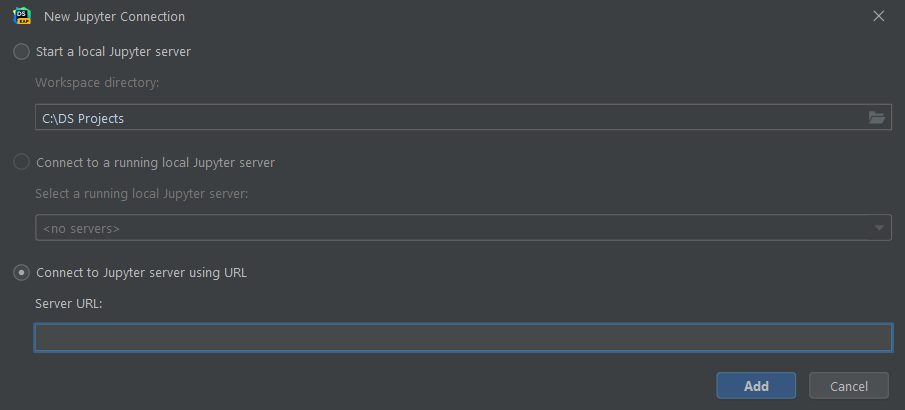905x410 pixels.
Task: Click inside the Server URL text field
Action: pos(463,338)
